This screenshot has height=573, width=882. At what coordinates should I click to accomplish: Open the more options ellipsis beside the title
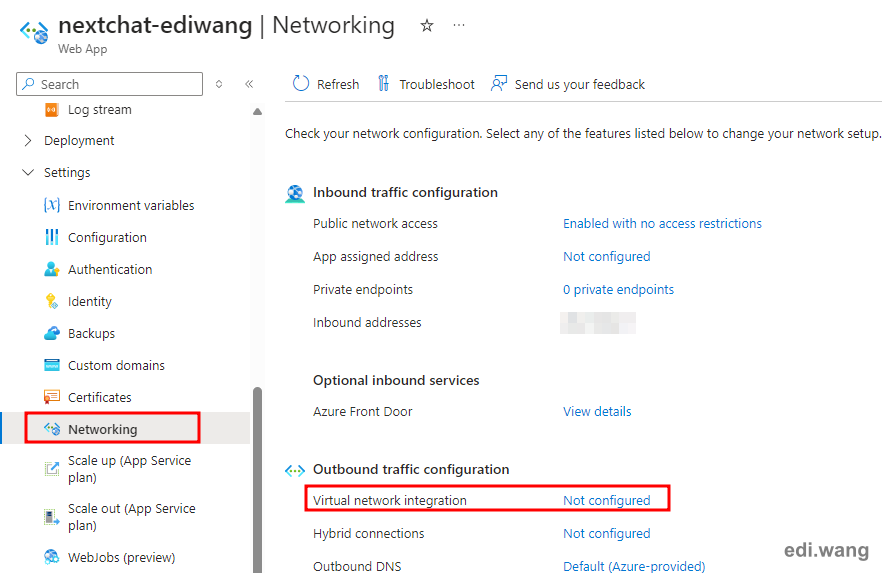point(459,25)
